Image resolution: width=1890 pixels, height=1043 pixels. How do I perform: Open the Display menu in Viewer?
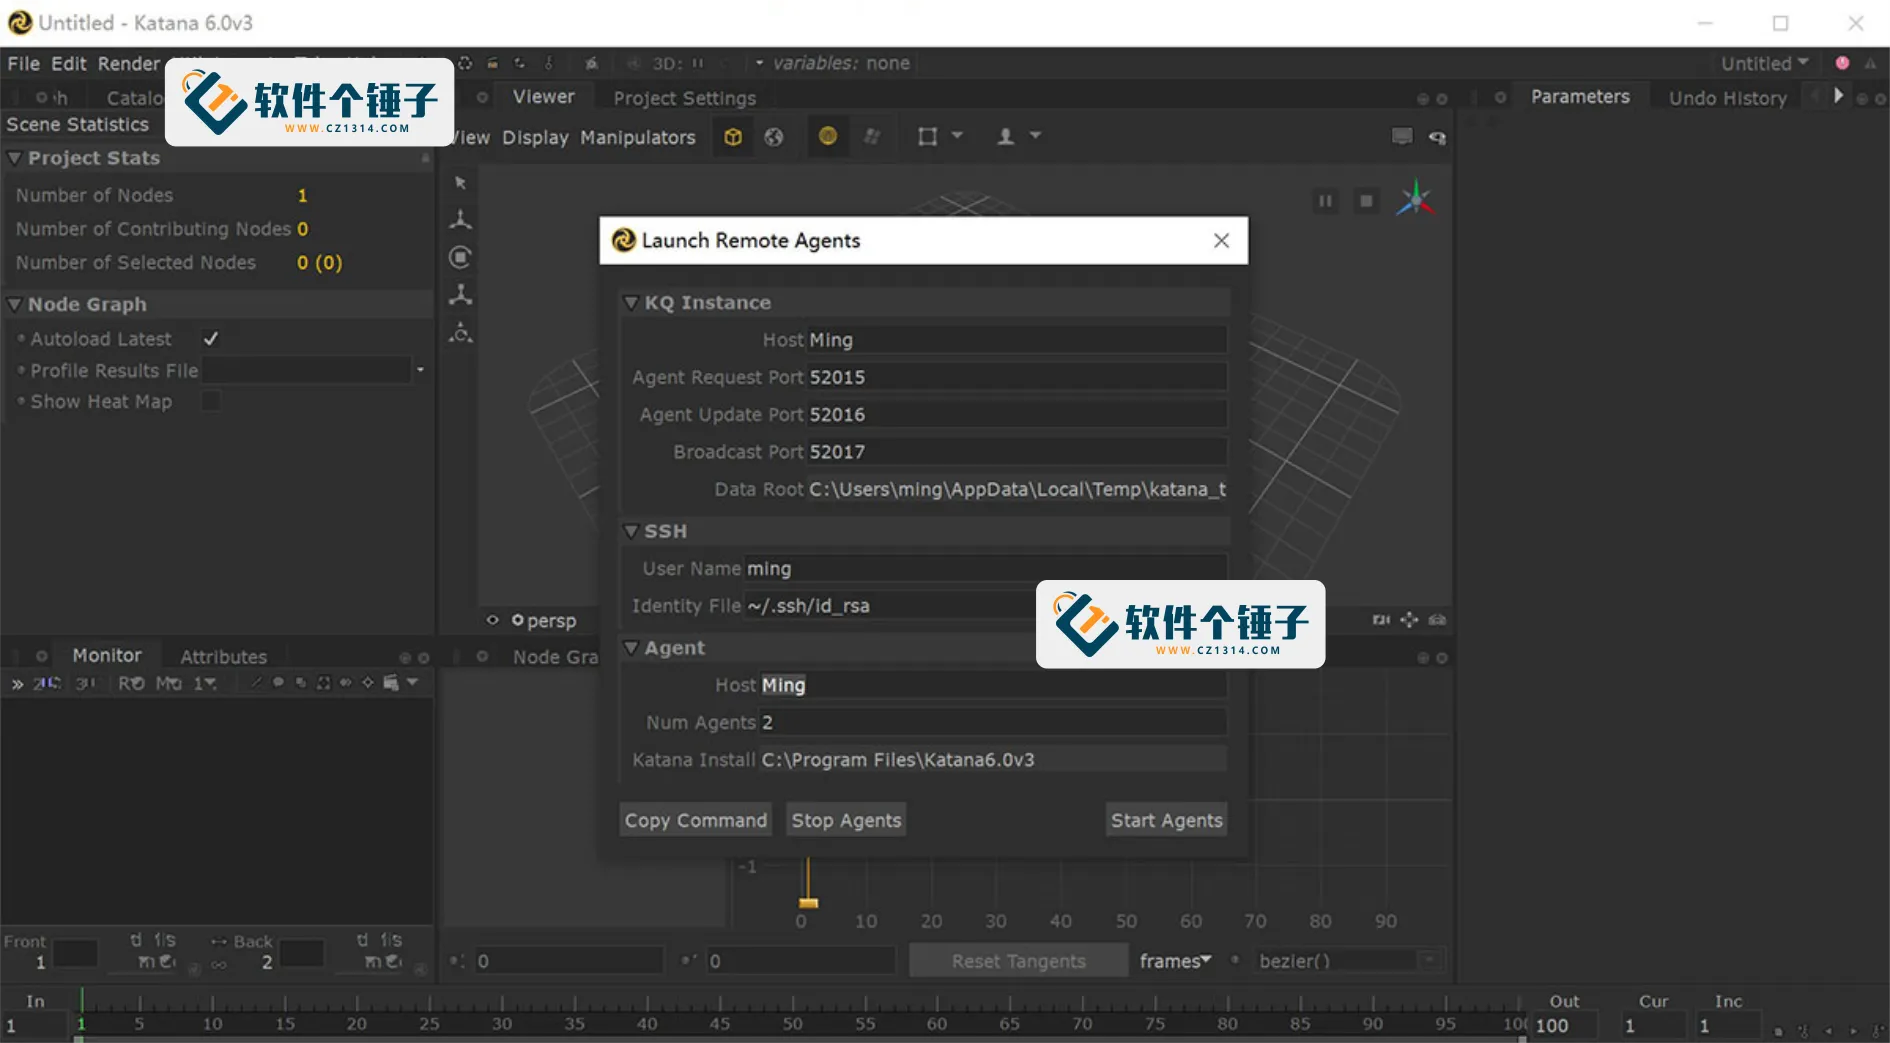click(535, 137)
